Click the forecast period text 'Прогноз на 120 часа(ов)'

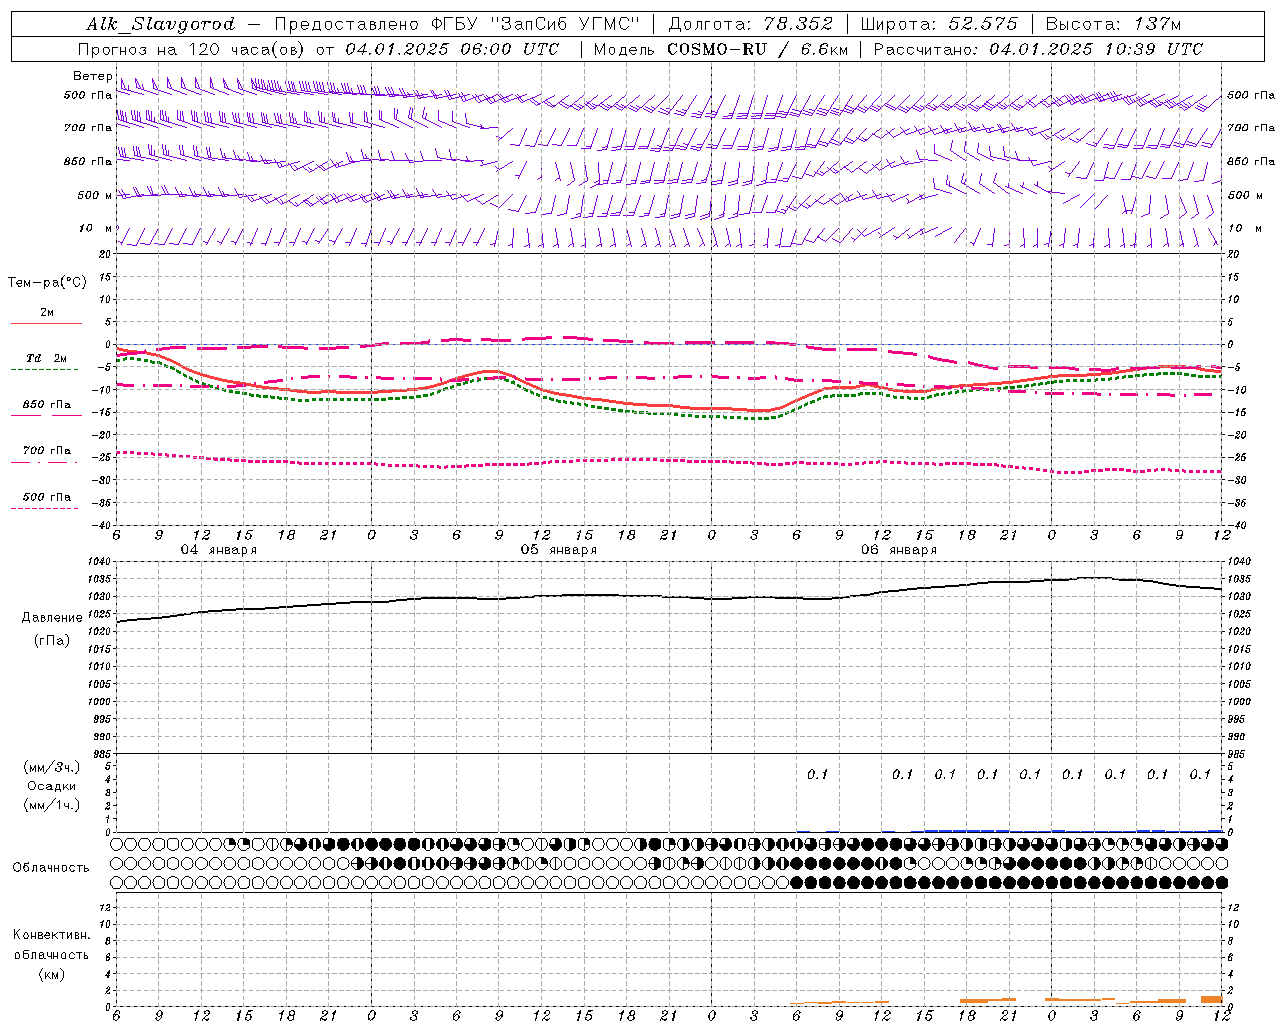pos(193,49)
